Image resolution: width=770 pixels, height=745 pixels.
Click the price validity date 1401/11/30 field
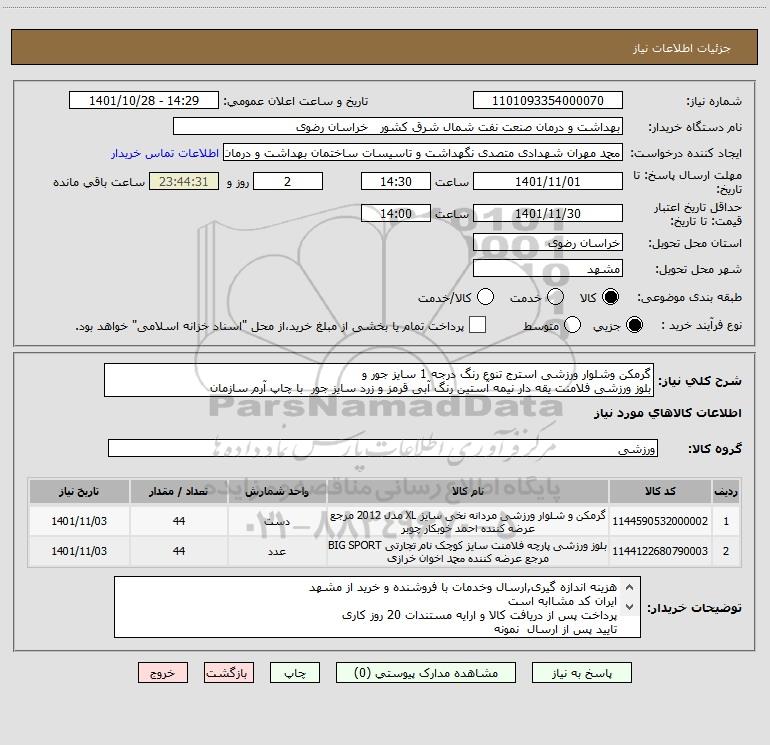[548, 213]
